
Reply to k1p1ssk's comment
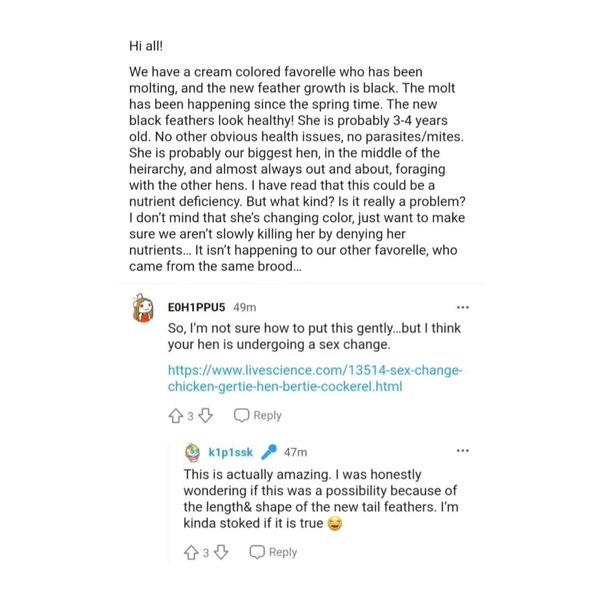pyautogui.click(x=273, y=552)
